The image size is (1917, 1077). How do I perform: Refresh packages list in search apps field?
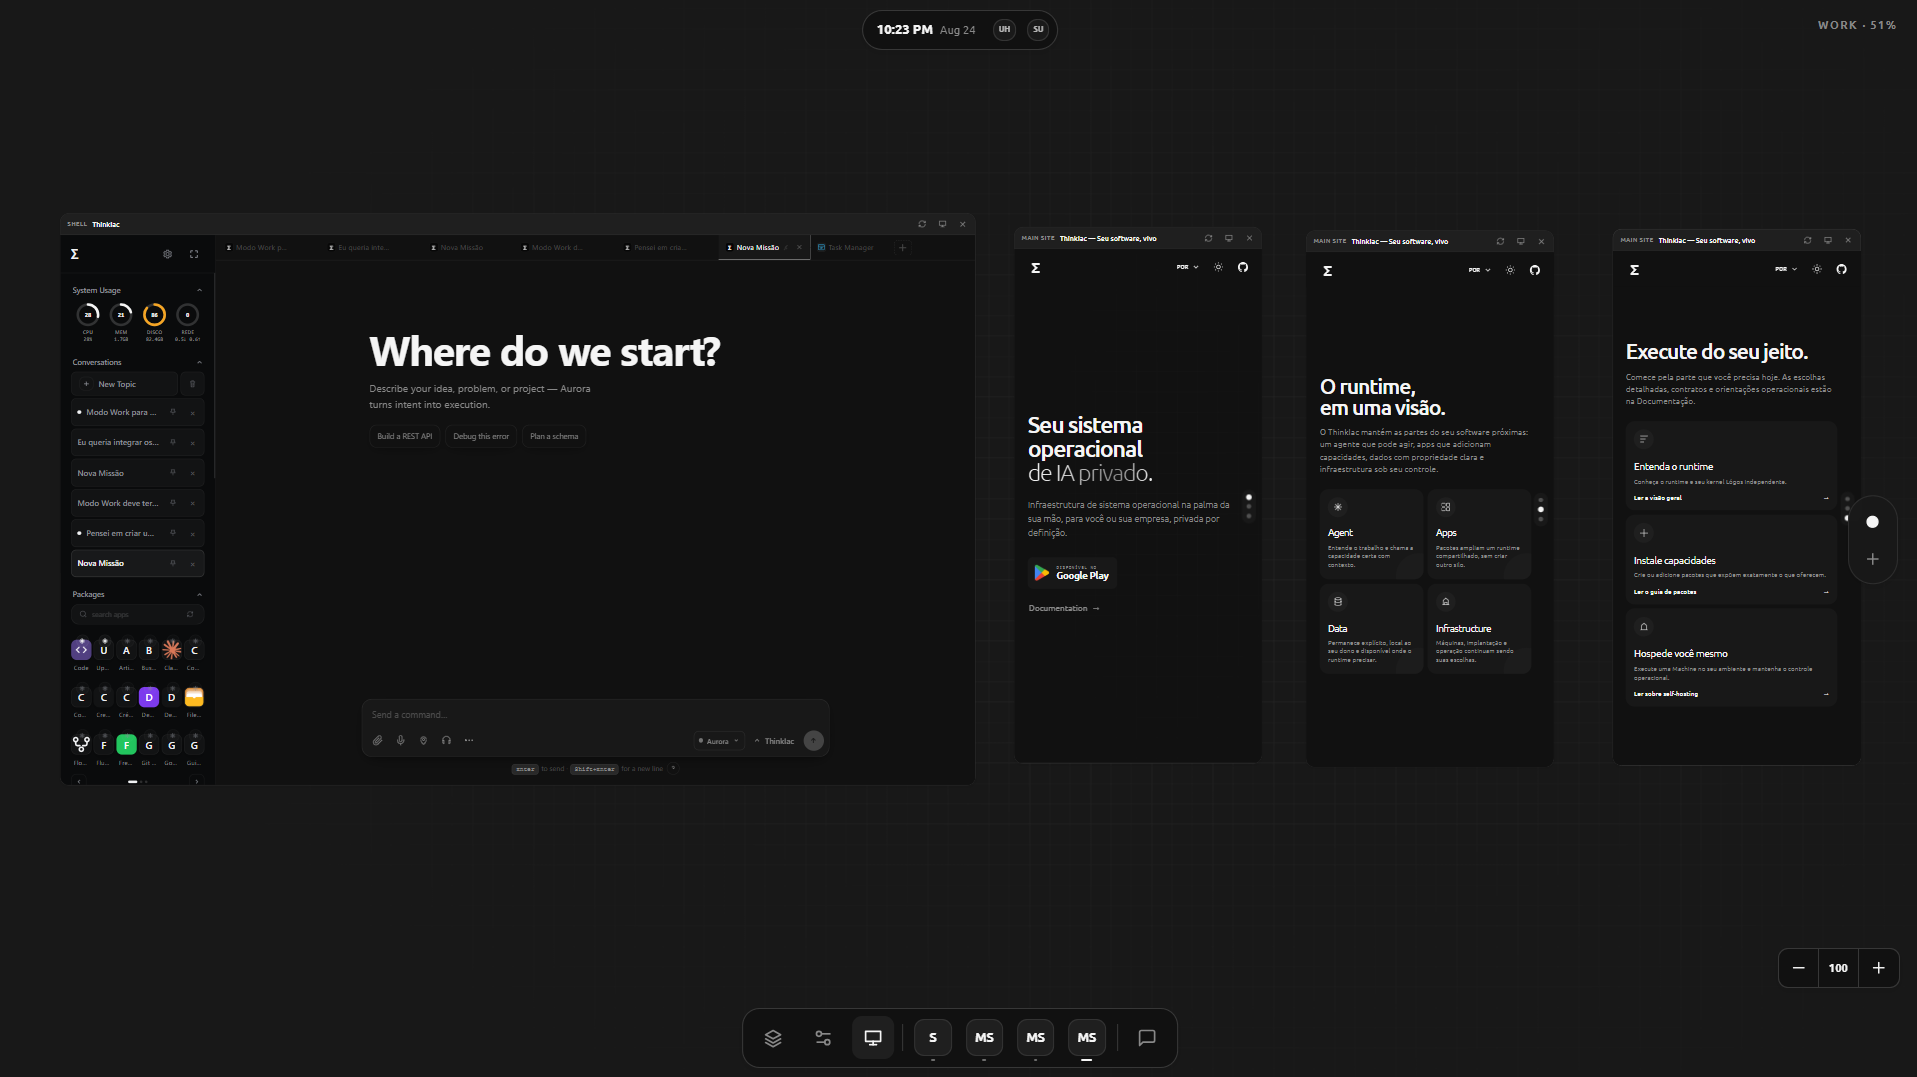(x=190, y=614)
